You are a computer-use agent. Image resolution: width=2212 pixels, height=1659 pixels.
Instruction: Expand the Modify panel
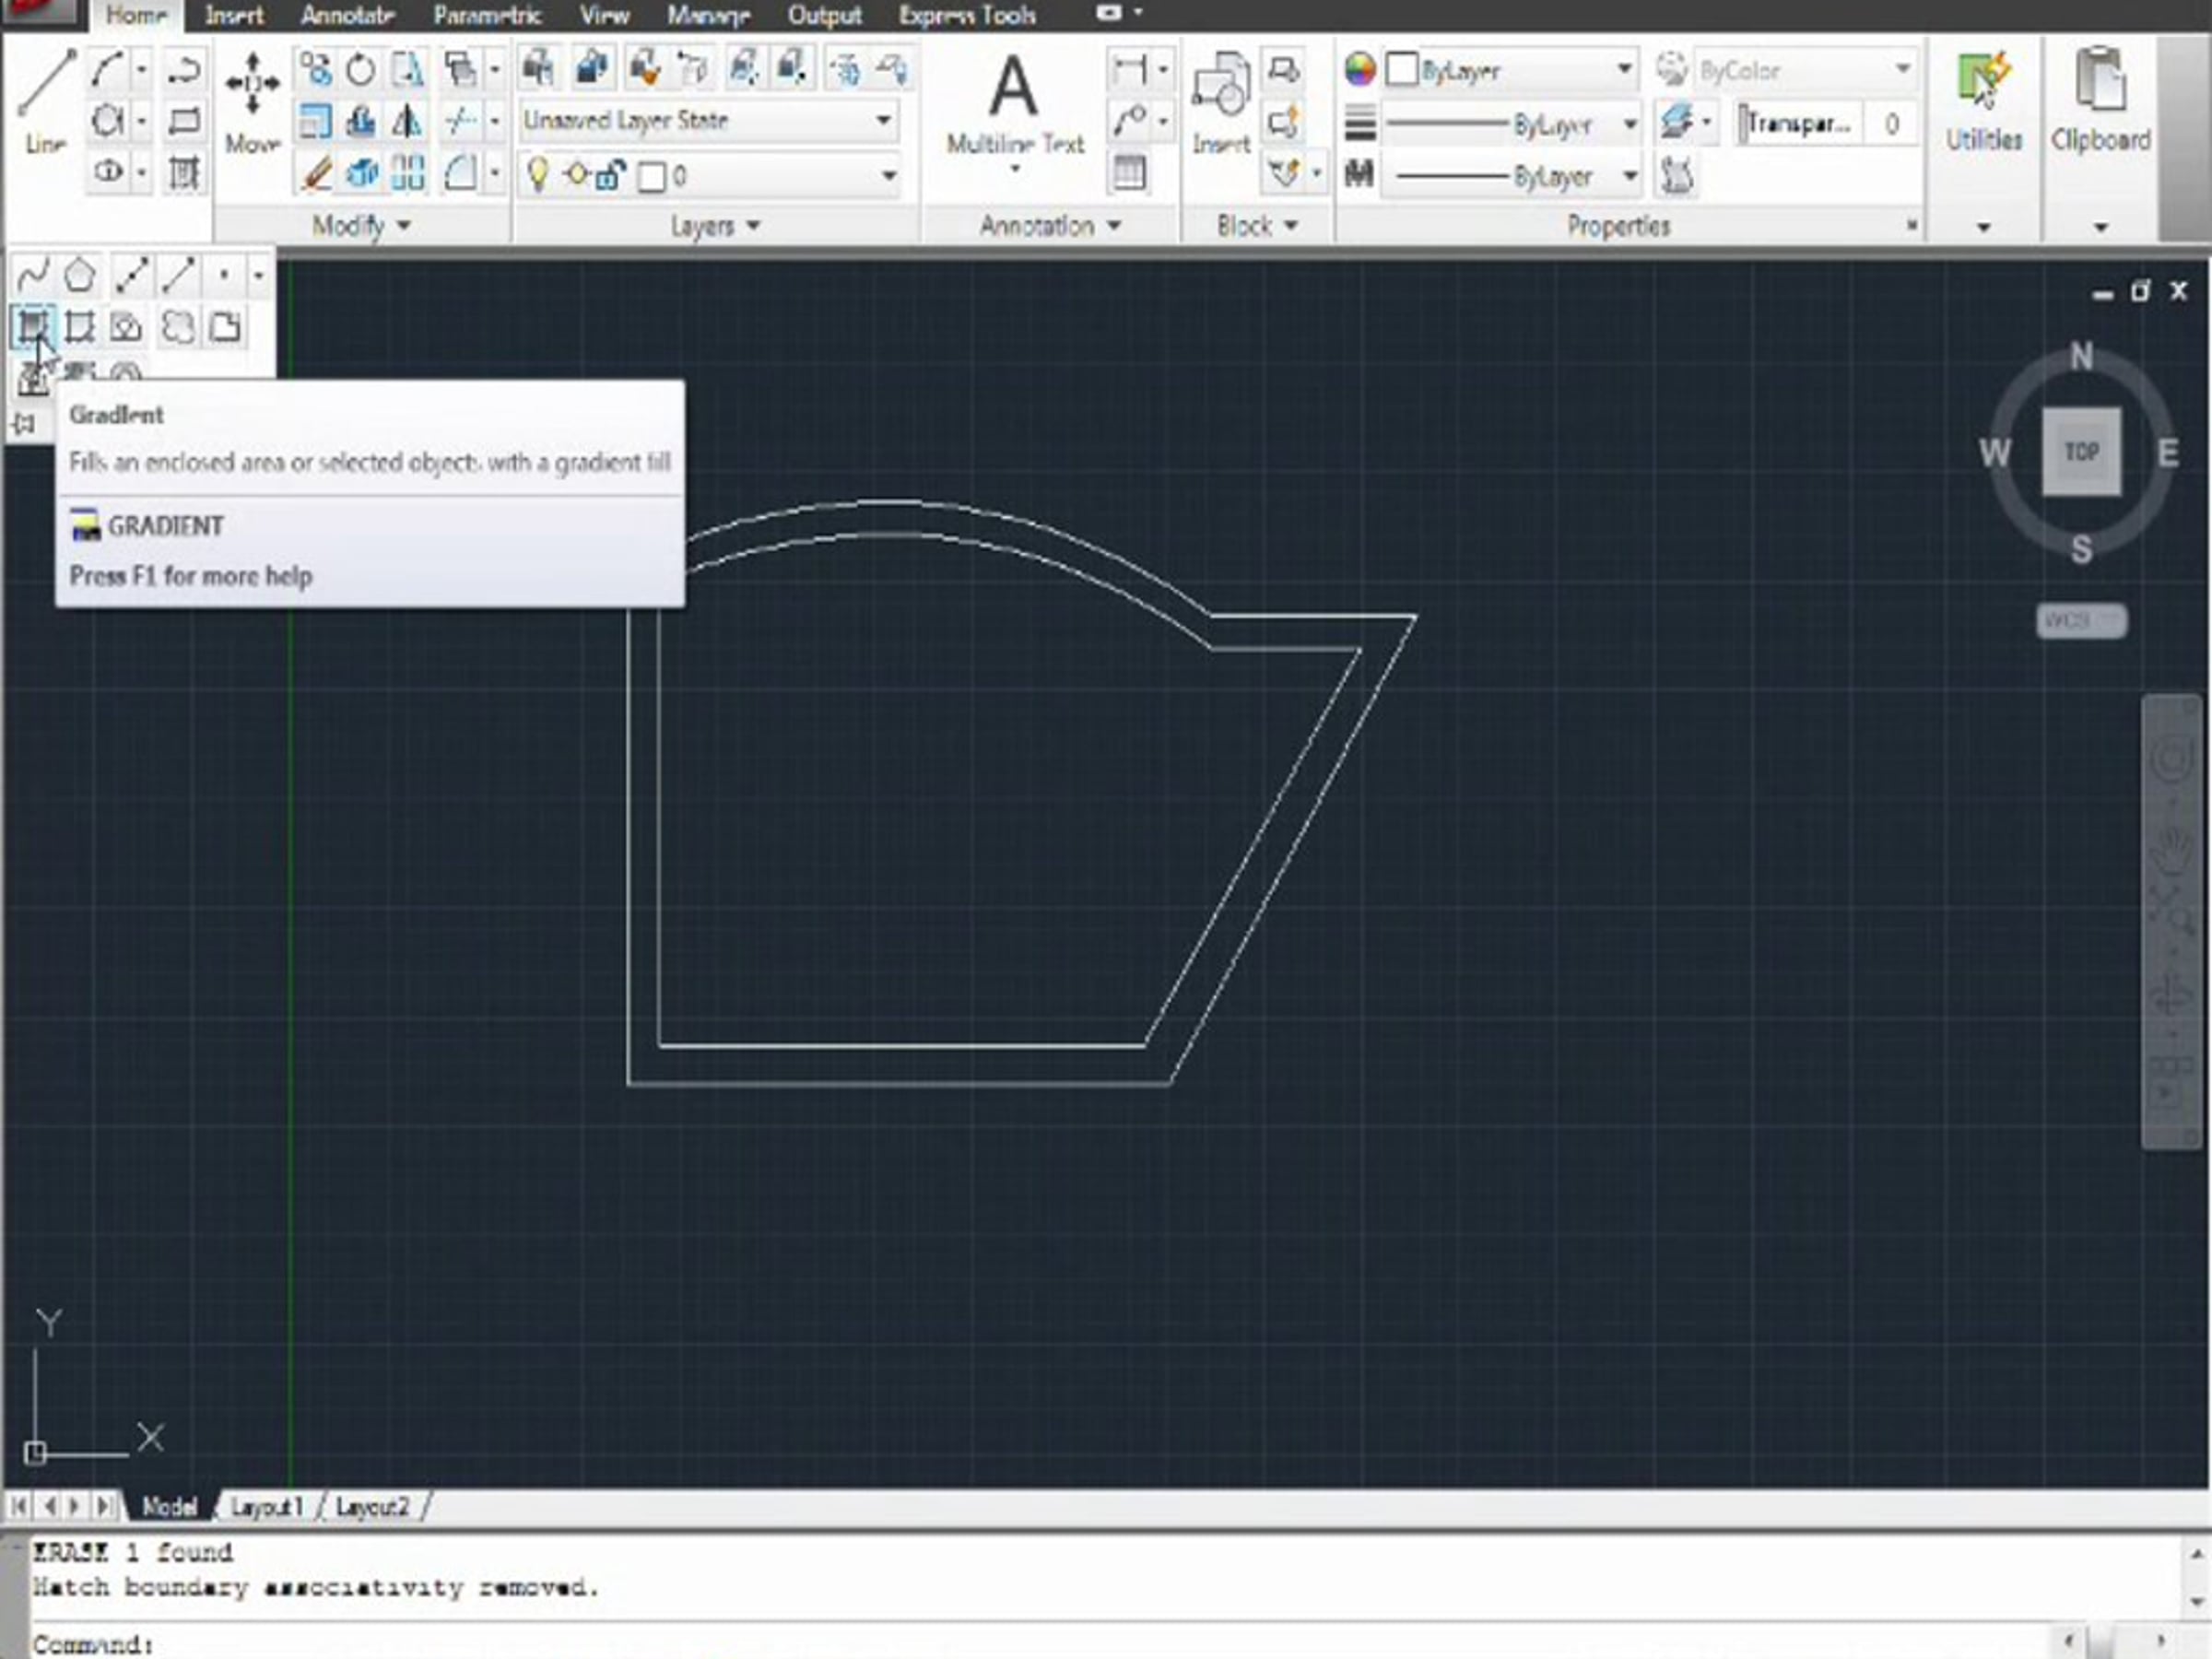tap(360, 226)
